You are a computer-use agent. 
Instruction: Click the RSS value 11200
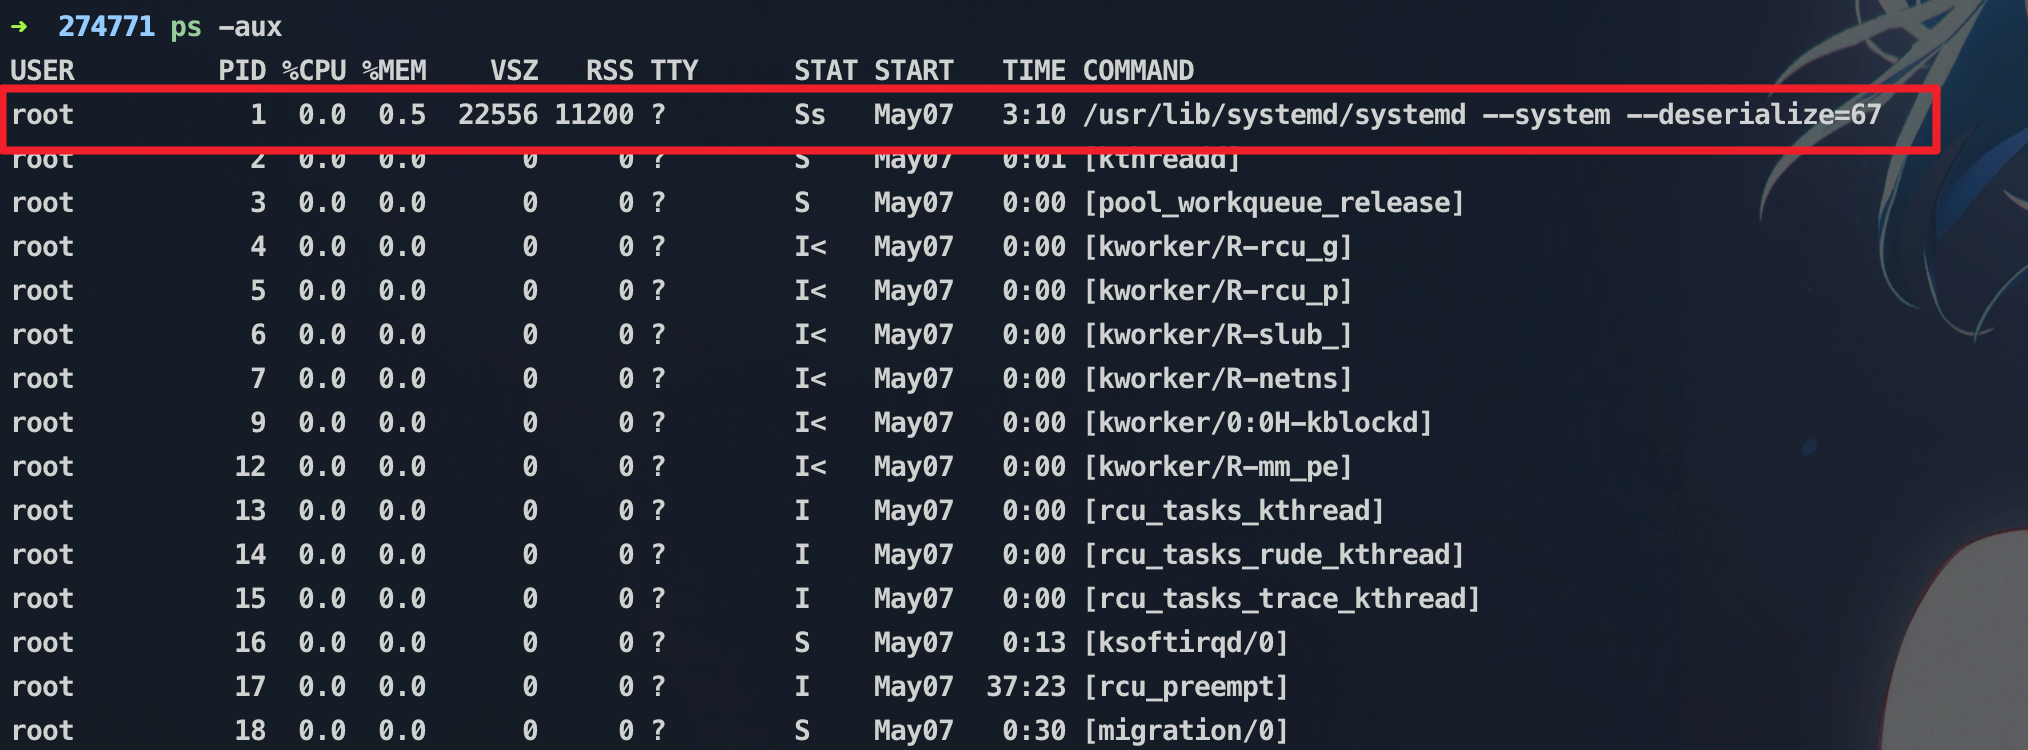coord(594,115)
